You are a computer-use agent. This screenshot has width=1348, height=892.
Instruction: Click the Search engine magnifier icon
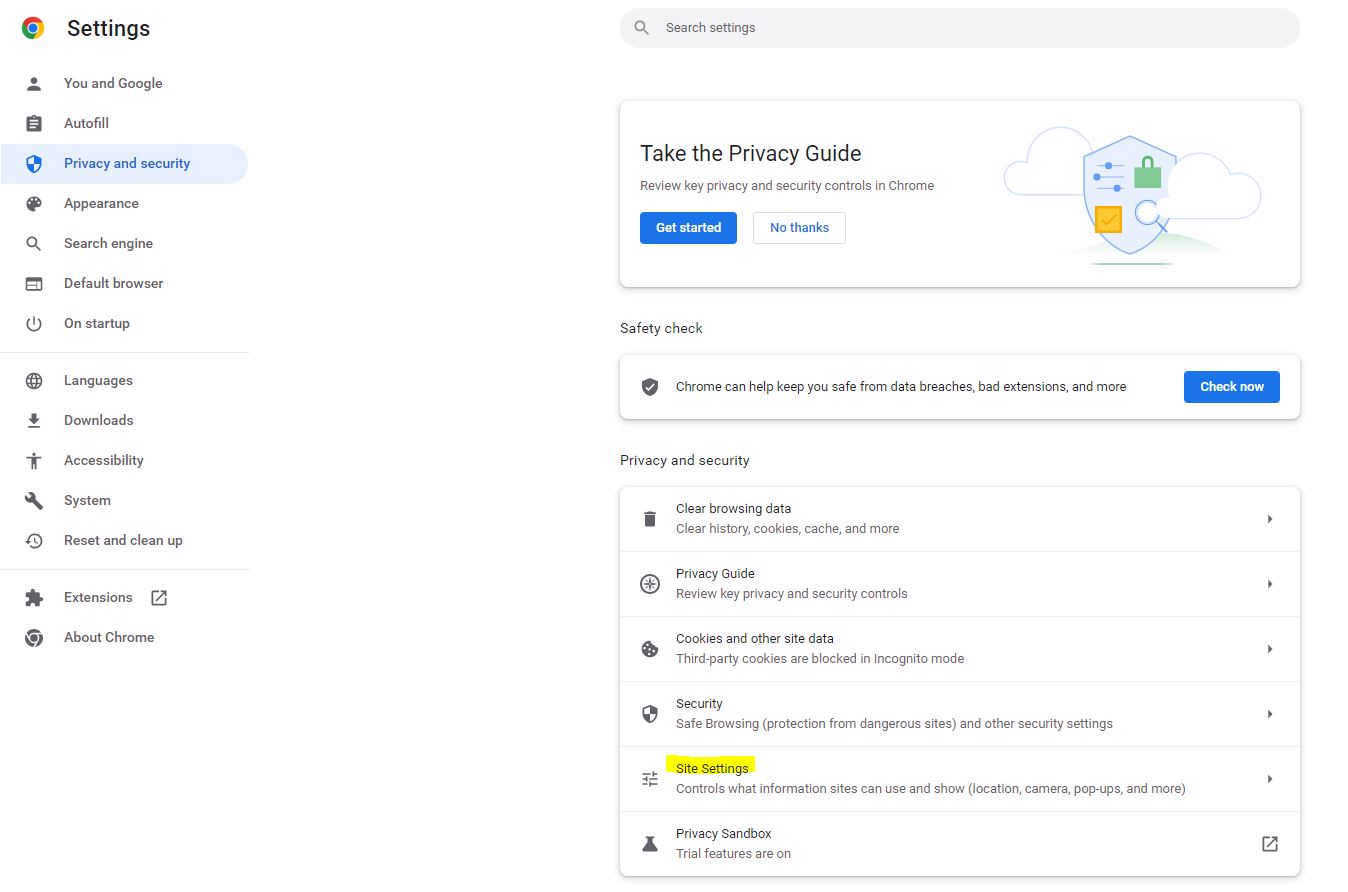click(x=34, y=243)
